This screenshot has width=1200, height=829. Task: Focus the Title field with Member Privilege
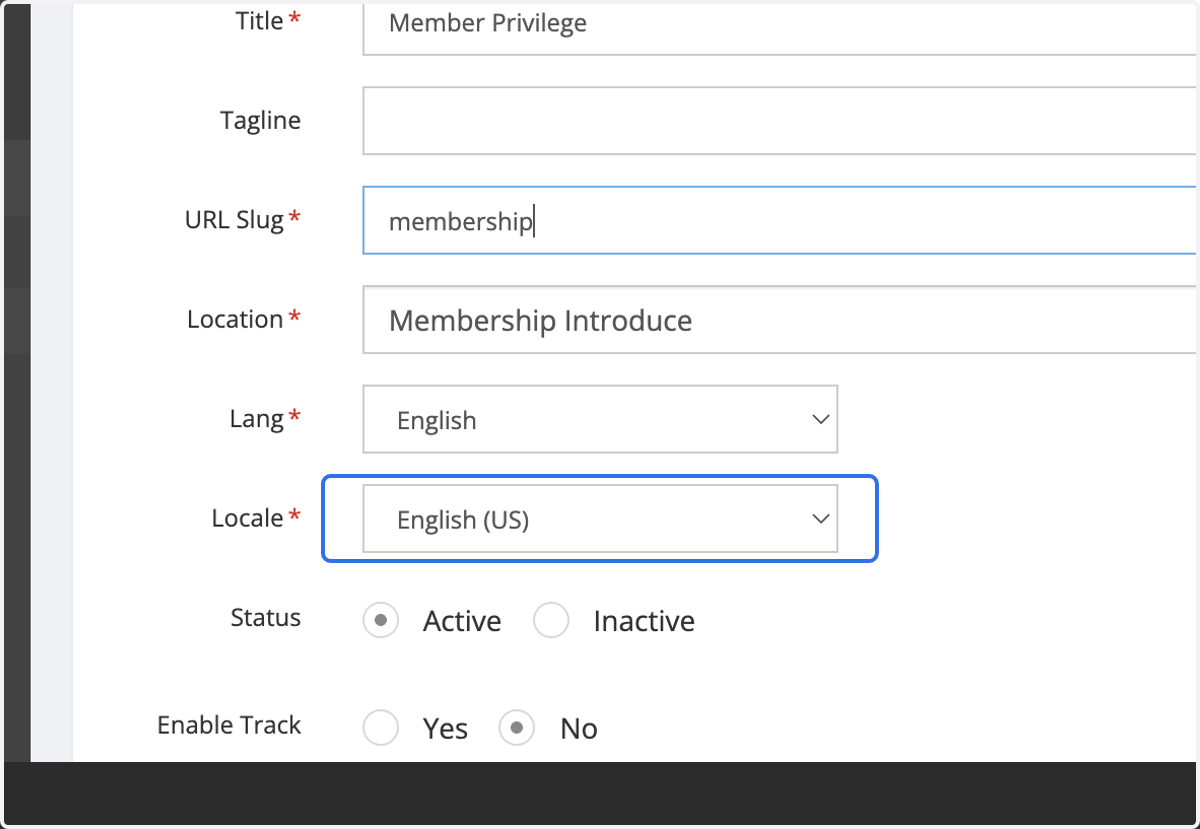click(780, 24)
